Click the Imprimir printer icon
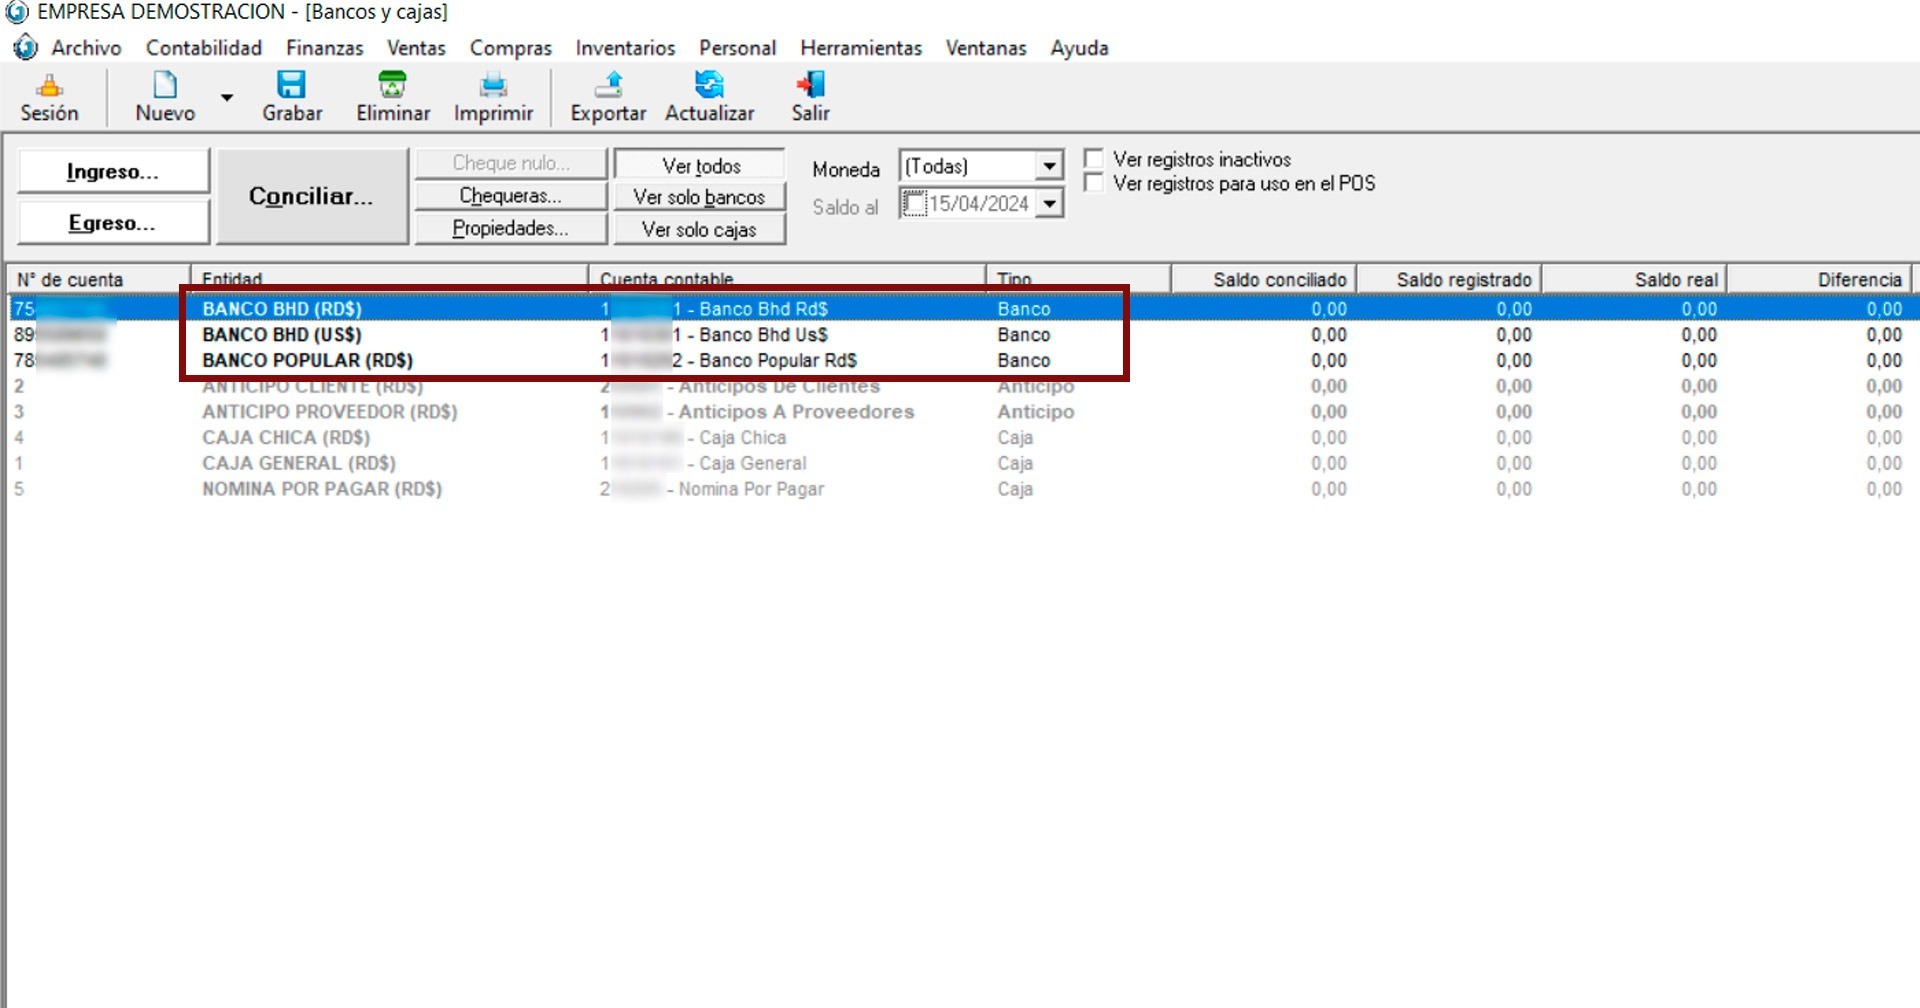 (x=493, y=85)
